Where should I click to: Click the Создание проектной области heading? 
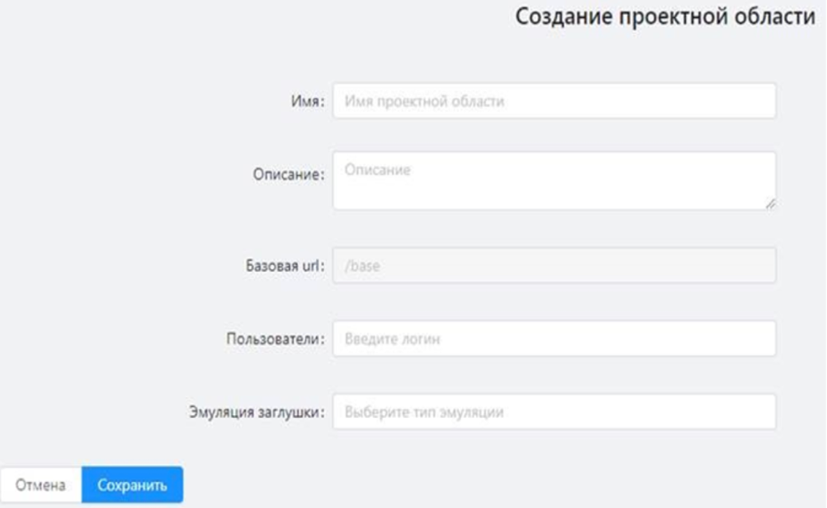click(x=665, y=17)
